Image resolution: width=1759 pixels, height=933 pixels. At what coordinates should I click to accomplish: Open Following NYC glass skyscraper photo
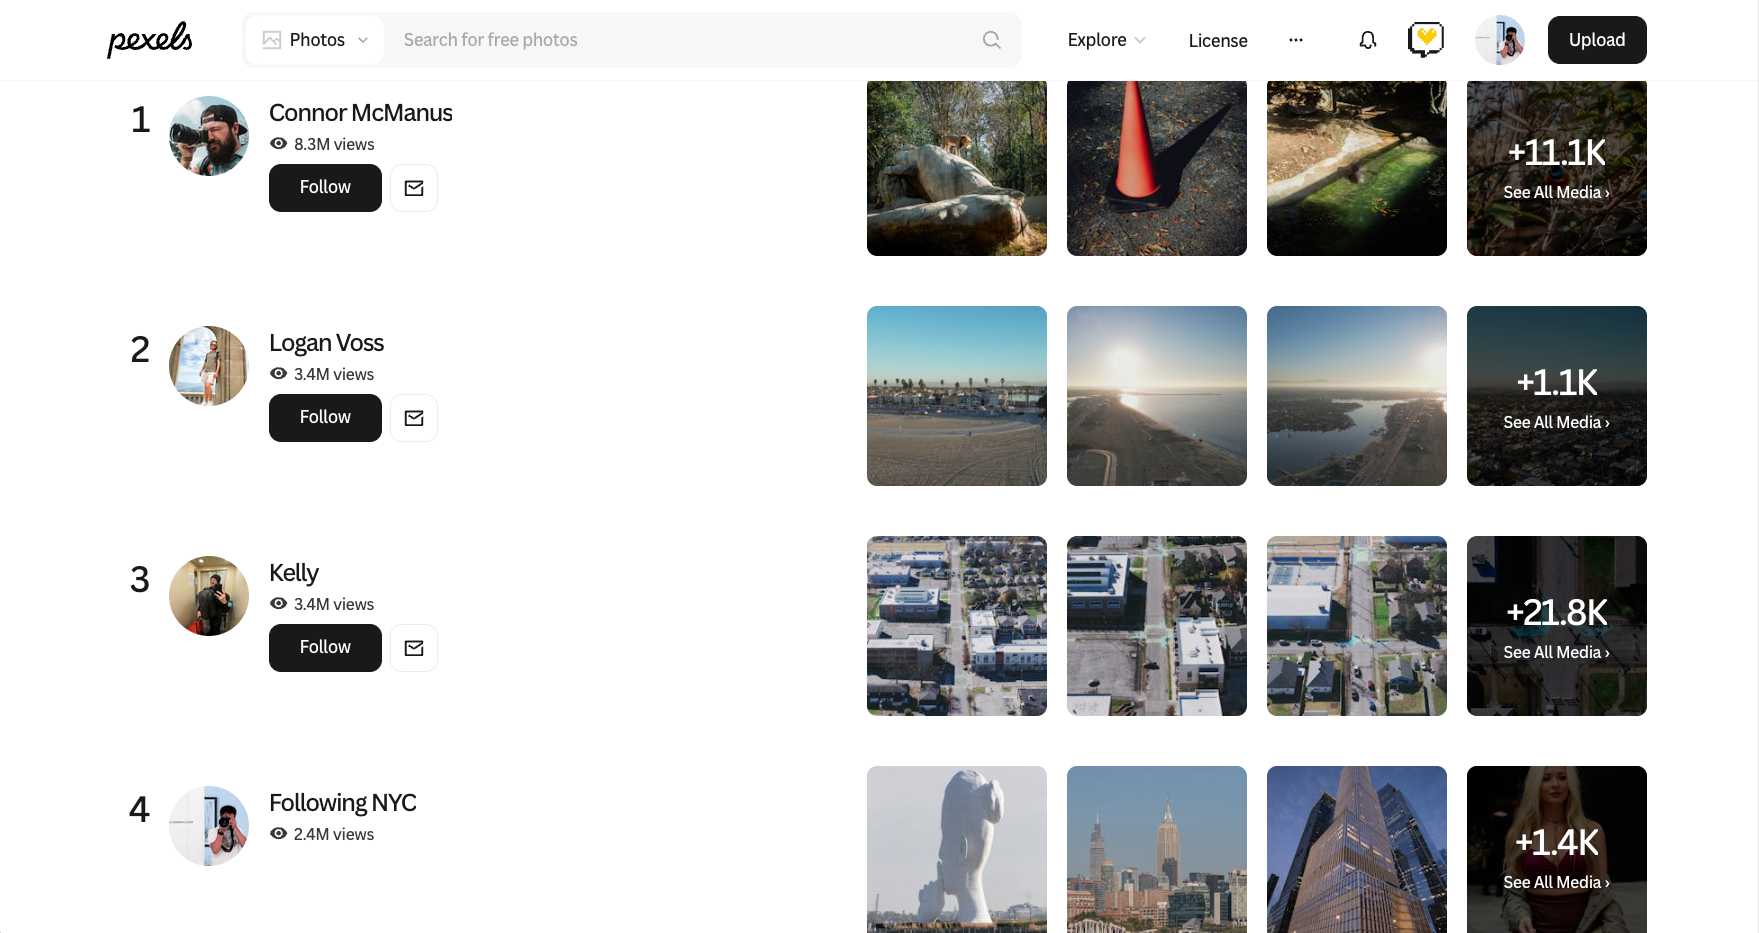pyautogui.click(x=1357, y=850)
